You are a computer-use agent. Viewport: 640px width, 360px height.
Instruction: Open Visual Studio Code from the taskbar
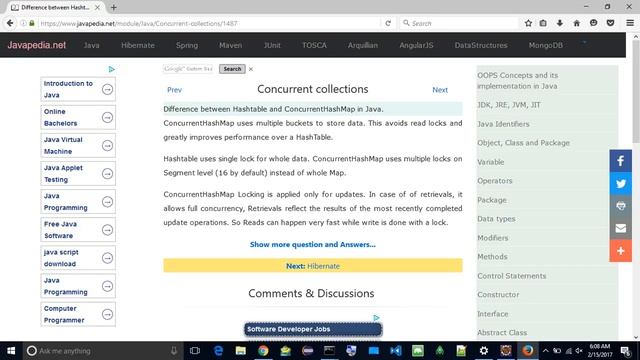pyautogui.click(x=396, y=351)
